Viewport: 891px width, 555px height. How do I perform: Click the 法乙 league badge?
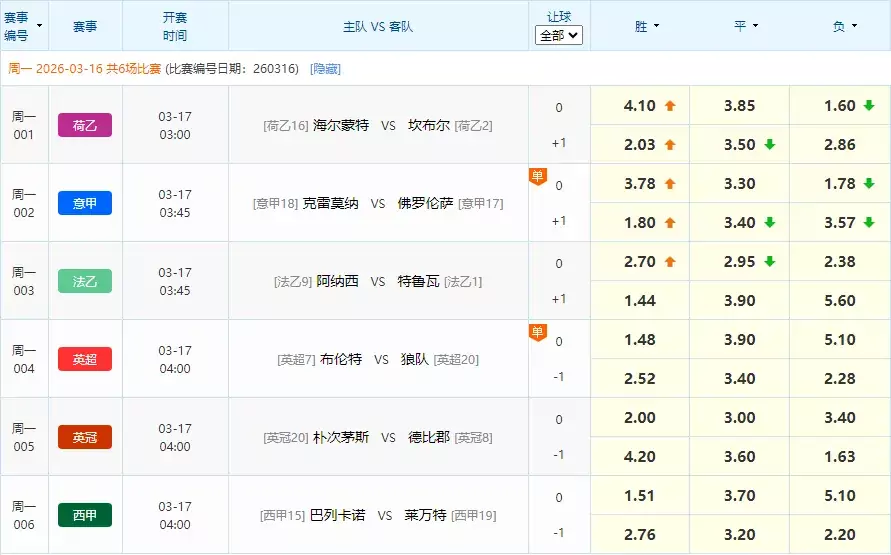(x=85, y=281)
